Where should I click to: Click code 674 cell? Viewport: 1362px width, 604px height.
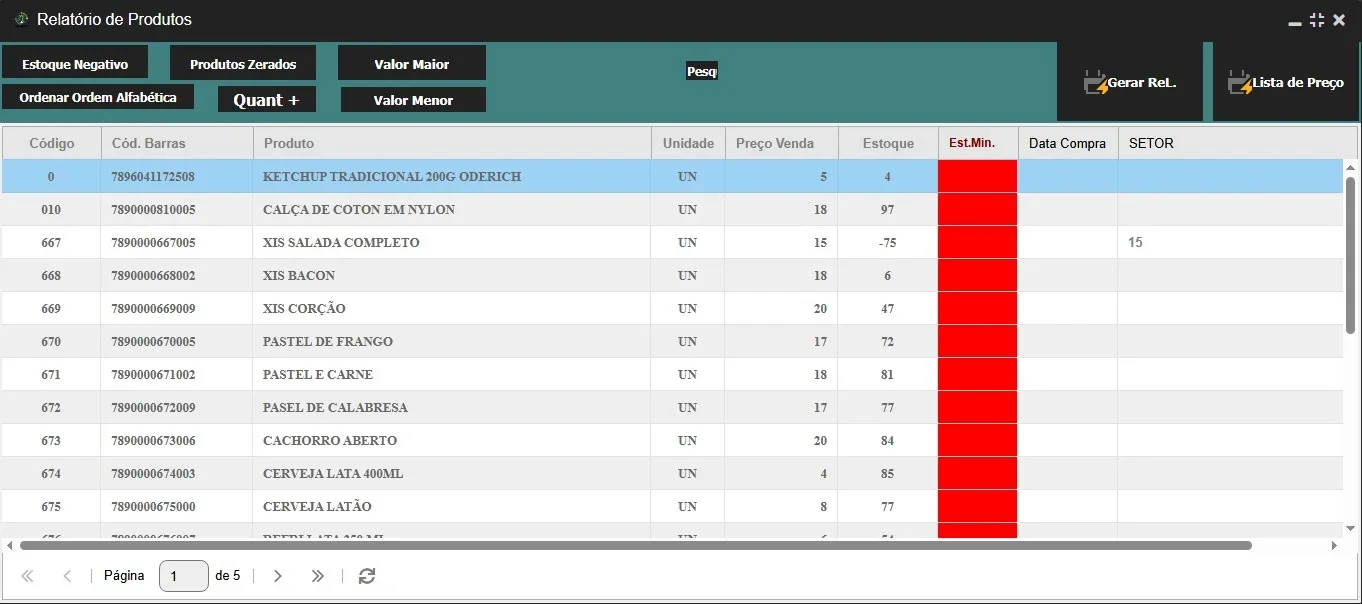pyautogui.click(x=52, y=473)
